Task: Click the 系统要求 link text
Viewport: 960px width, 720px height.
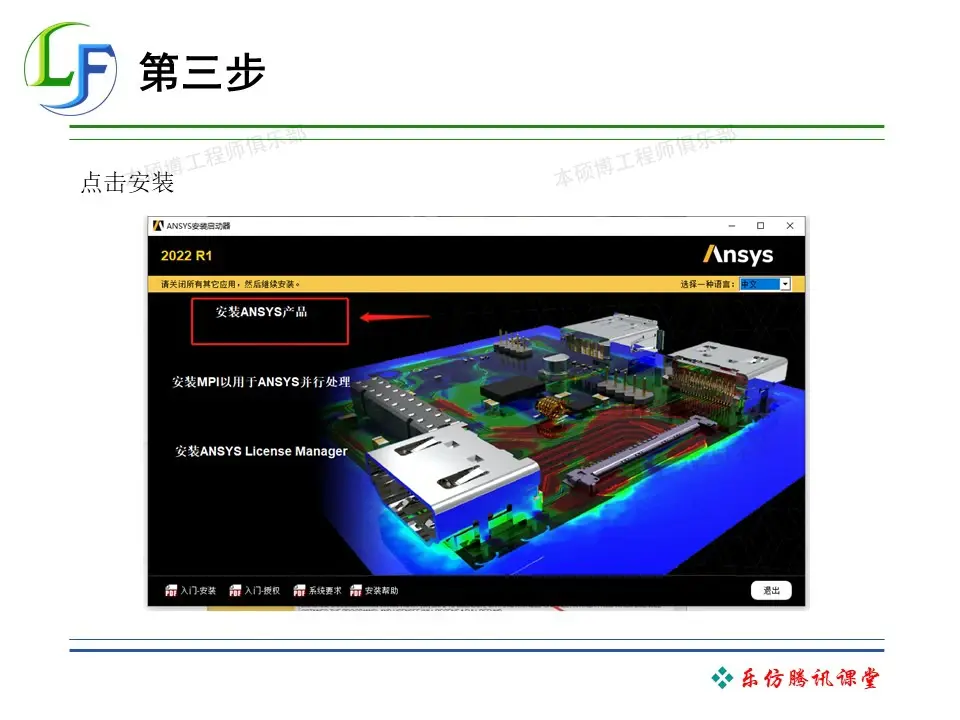Action: point(325,591)
